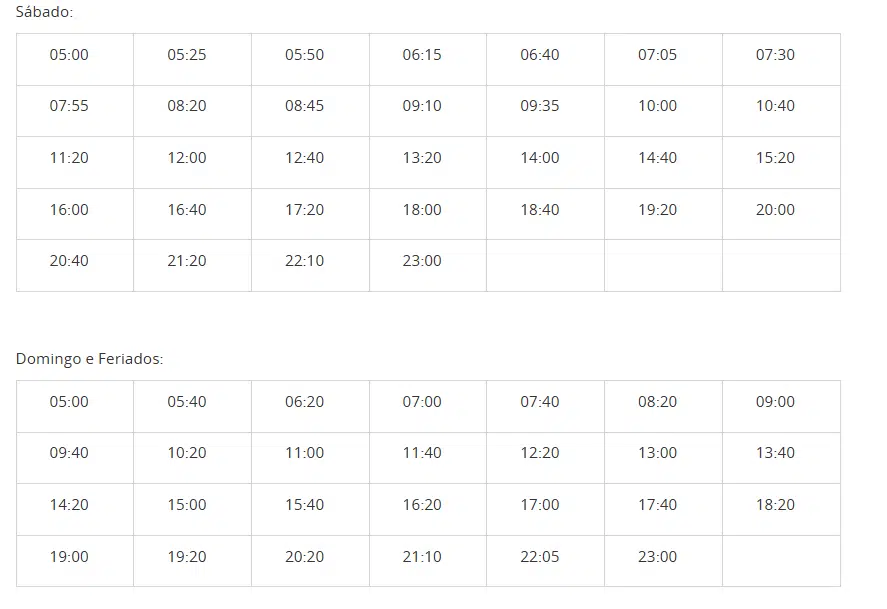The height and width of the screenshot is (609, 887).
Task: Click the Domingo e Feriados heading
Action: coord(89,358)
